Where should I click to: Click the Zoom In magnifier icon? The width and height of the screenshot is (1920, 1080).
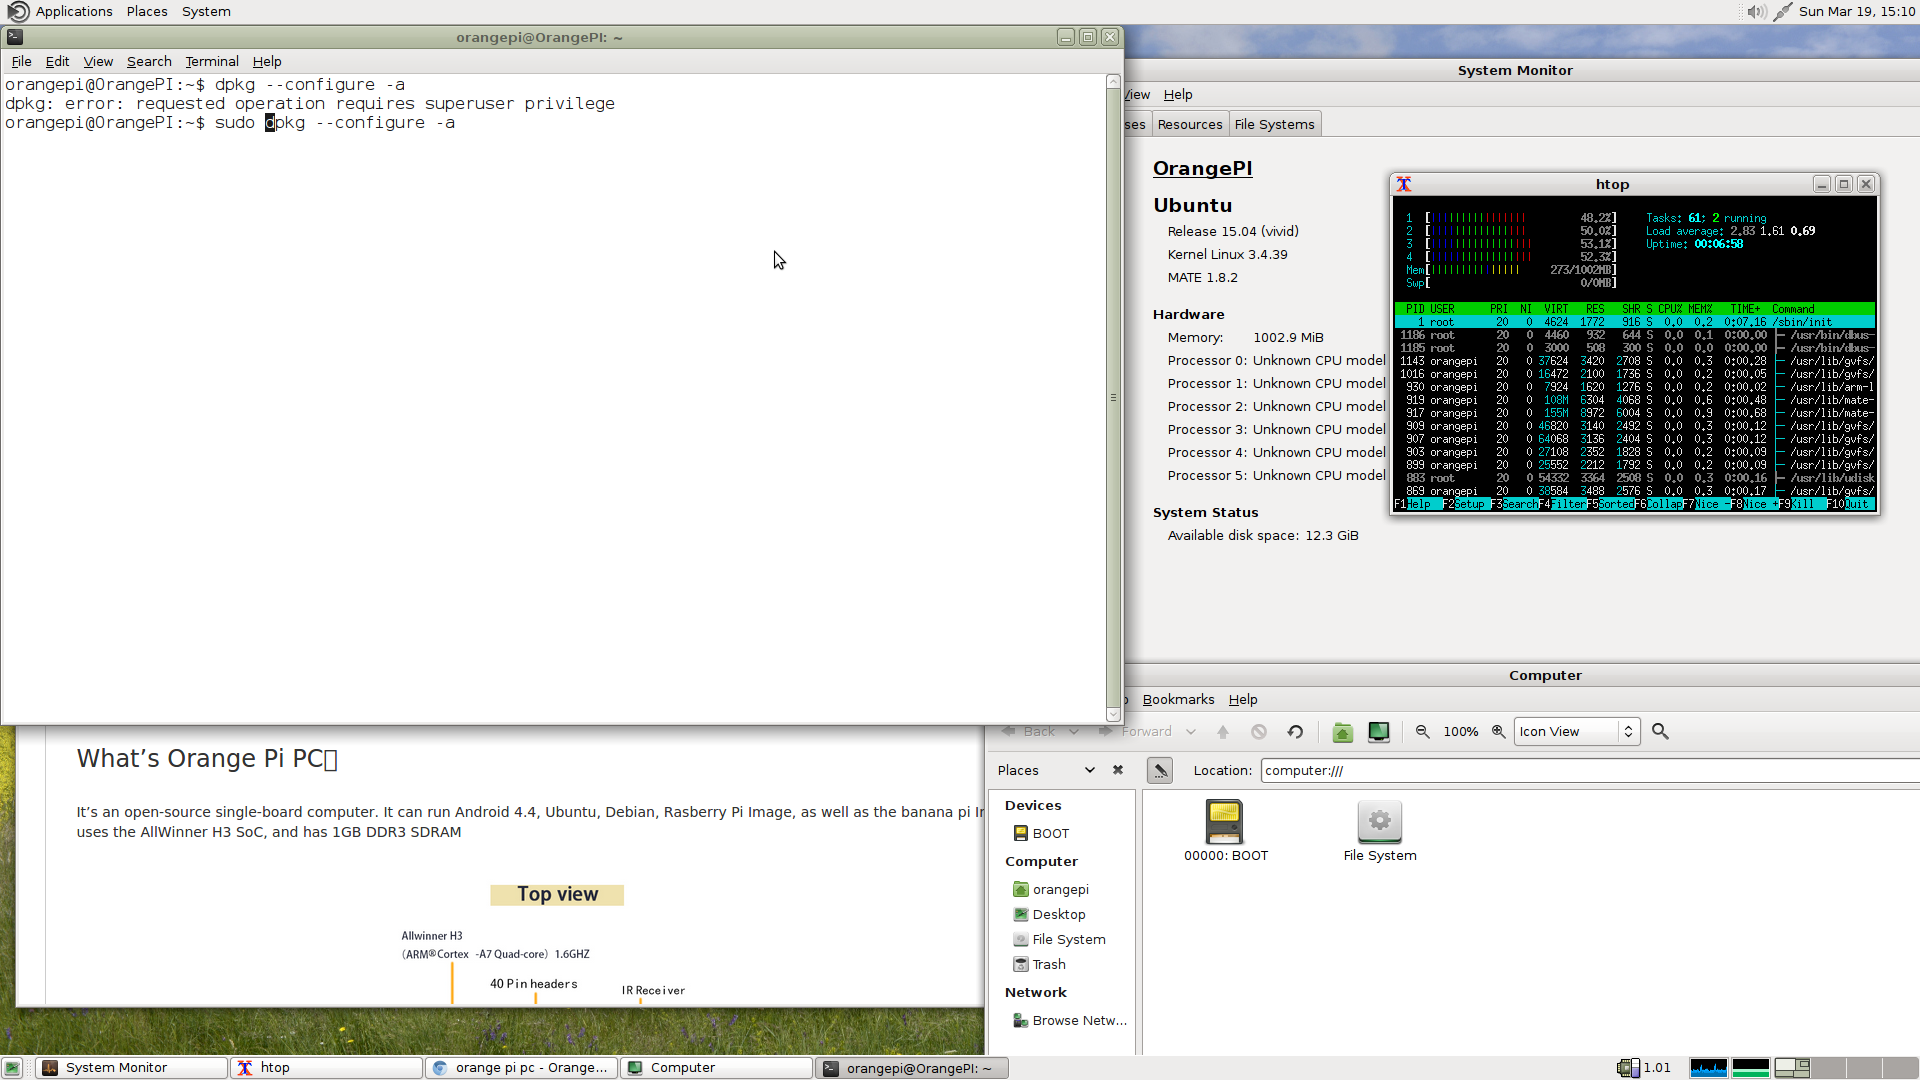click(x=1498, y=731)
